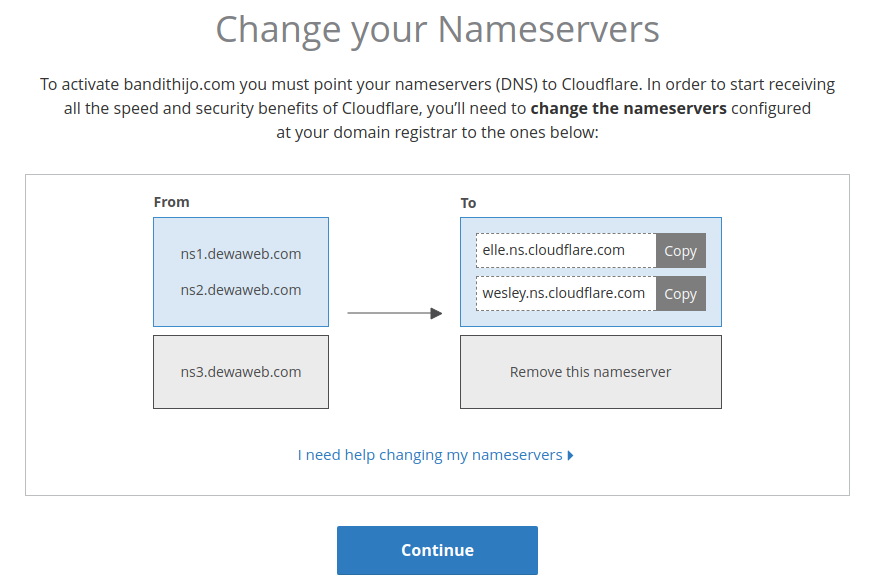
Task: Click the From column label
Action: coord(171,202)
